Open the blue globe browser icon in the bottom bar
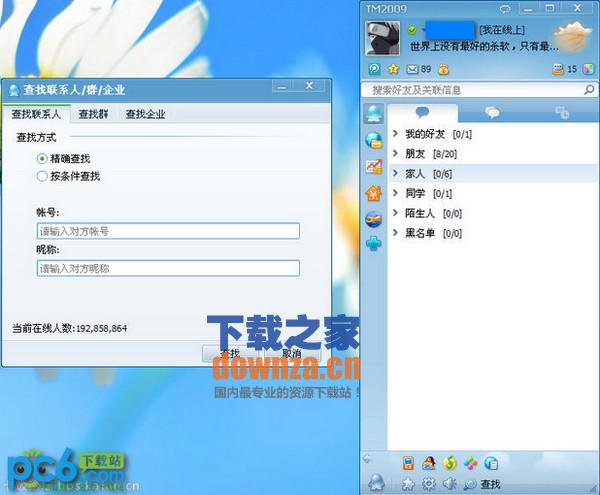 coord(491,463)
